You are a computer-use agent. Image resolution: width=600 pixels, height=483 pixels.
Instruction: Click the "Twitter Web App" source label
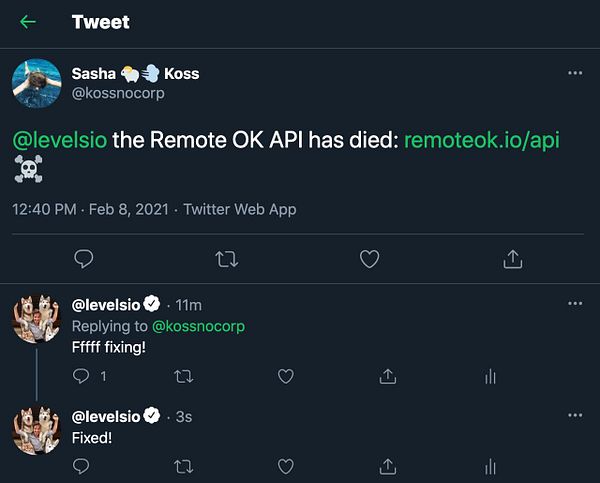tap(240, 210)
